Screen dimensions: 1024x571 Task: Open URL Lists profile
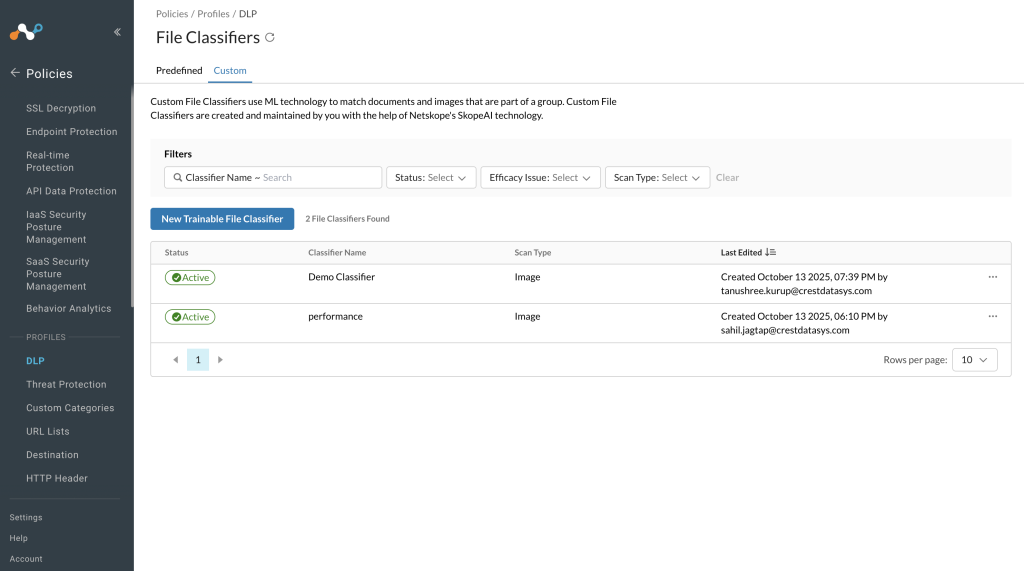48,432
